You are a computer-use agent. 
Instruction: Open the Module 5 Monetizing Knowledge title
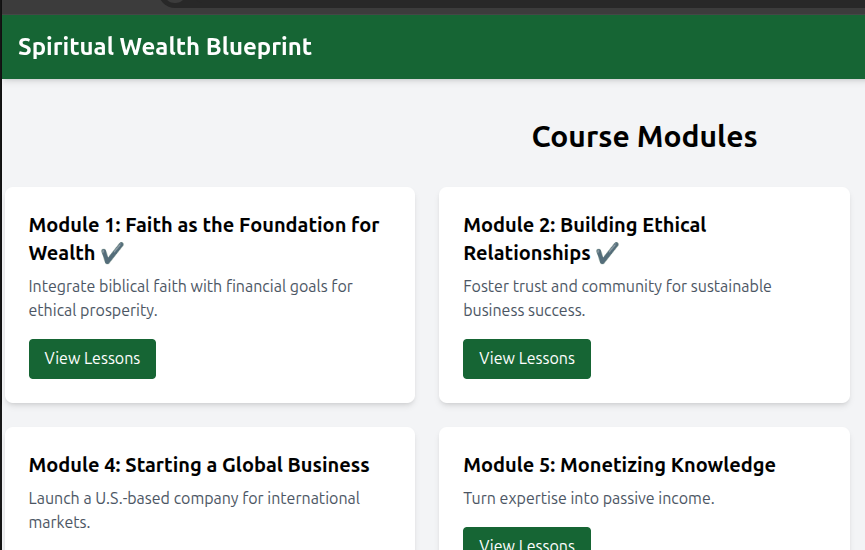coord(619,465)
